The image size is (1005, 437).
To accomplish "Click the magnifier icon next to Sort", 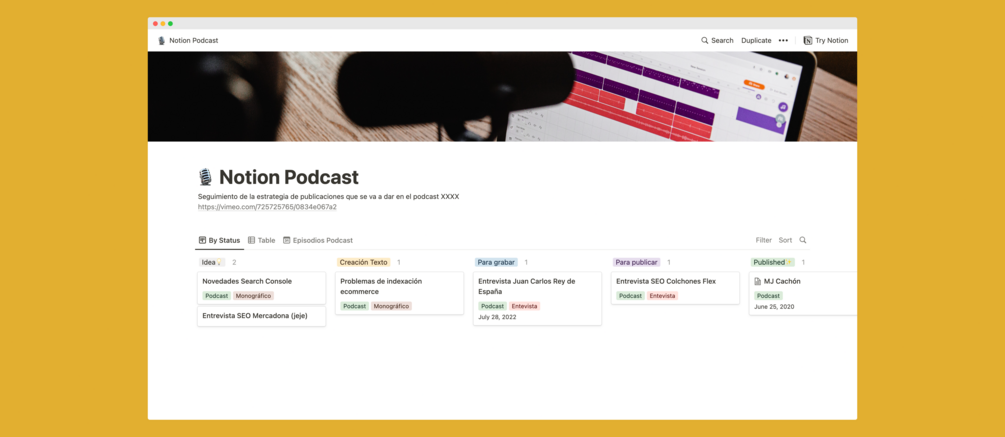I will point(802,240).
